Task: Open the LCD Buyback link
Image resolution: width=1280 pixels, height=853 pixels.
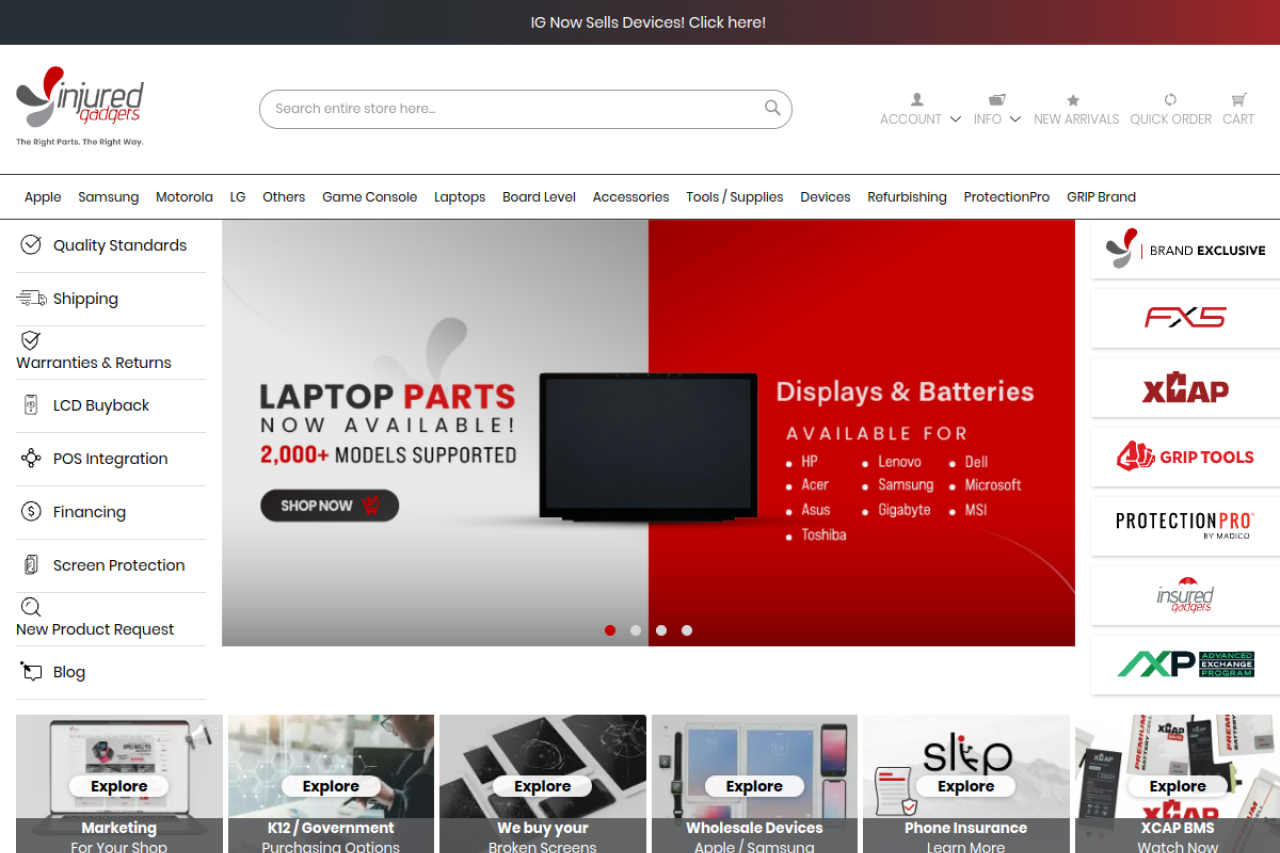Action: (x=101, y=405)
